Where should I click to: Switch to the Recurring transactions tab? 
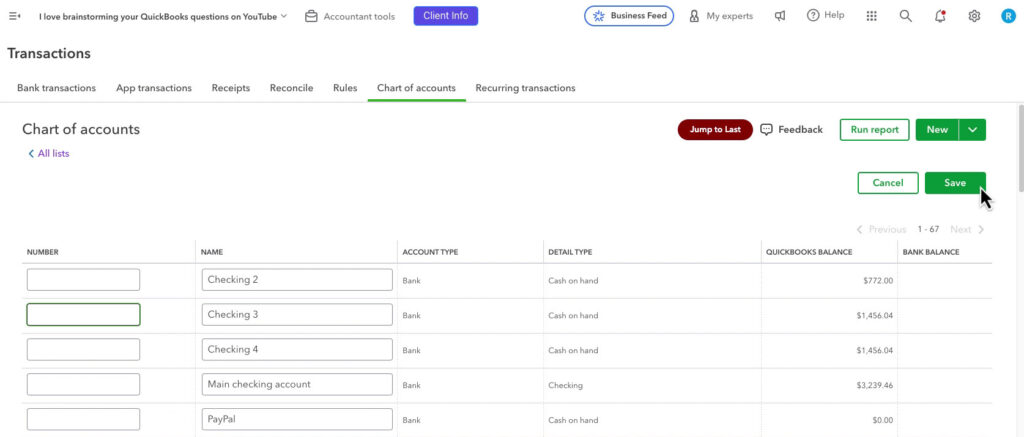point(525,88)
